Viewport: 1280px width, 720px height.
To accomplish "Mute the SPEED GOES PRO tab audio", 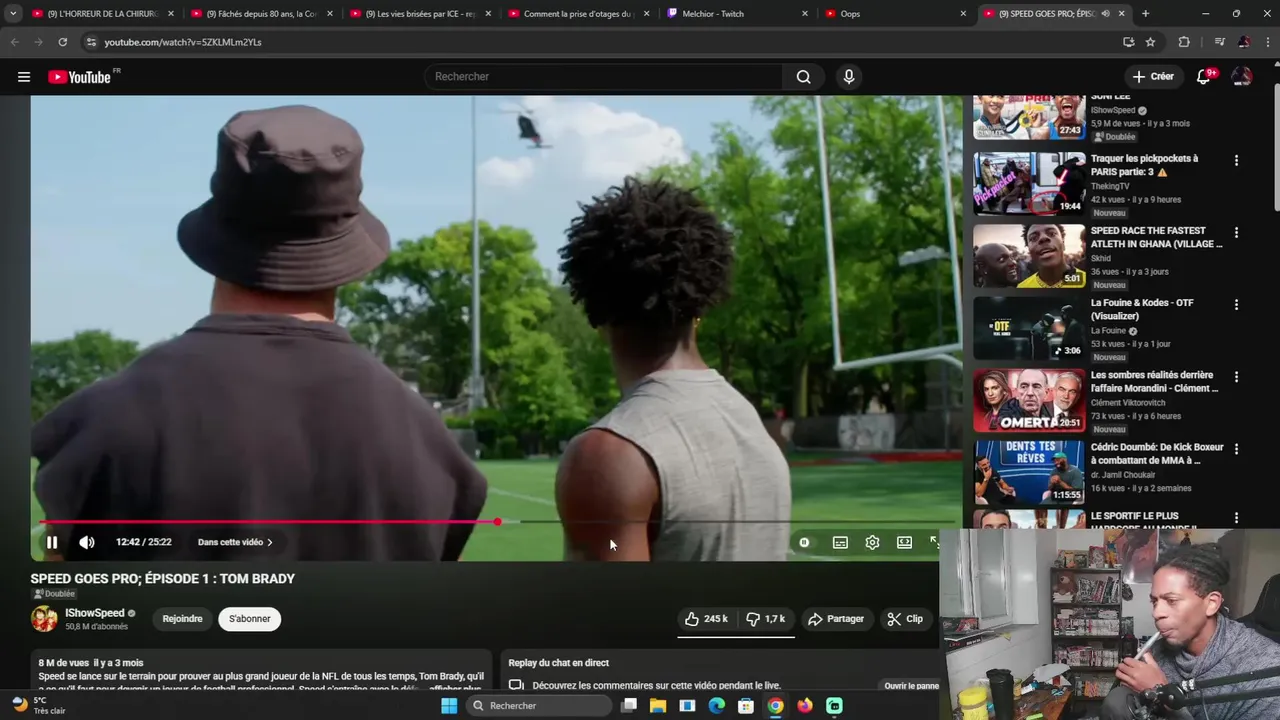I will tap(1105, 14).
